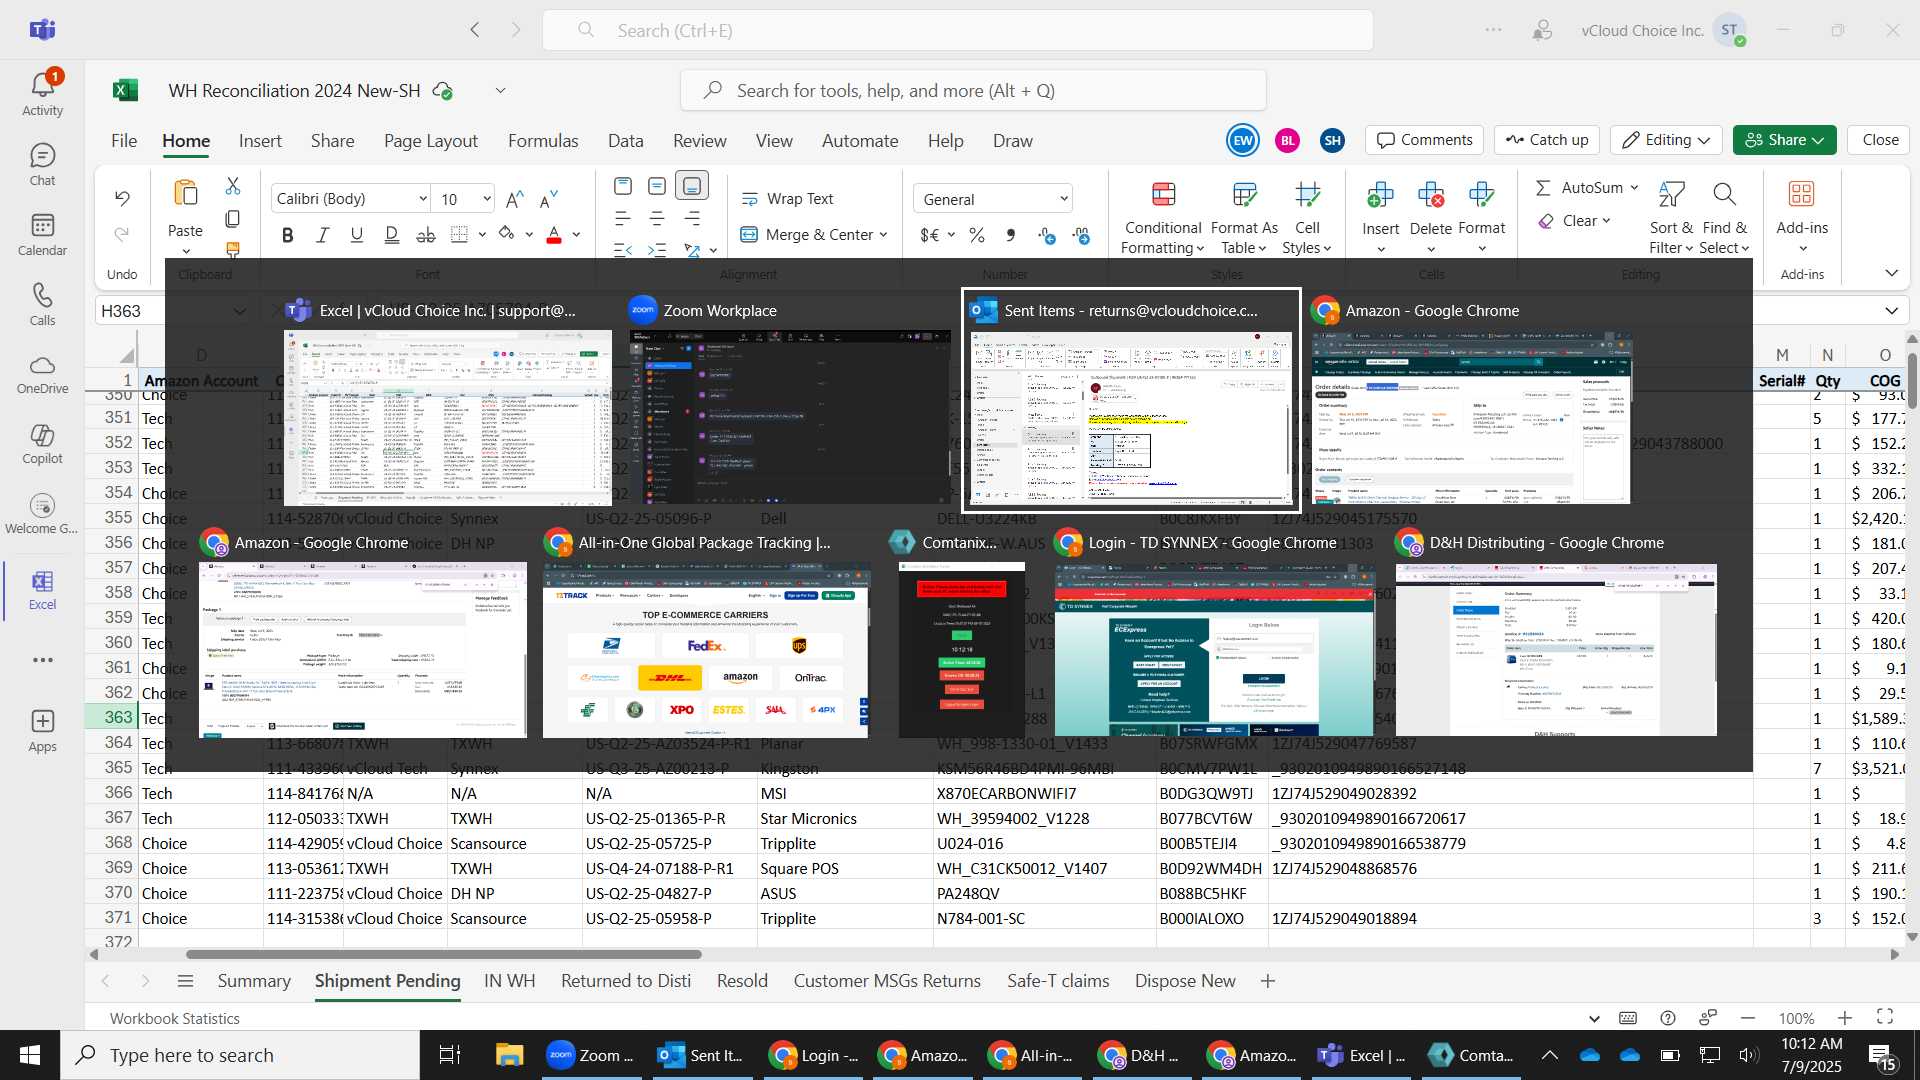1920x1080 pixels.
Task: Click the percent style icon
Action: pos(977,235)
